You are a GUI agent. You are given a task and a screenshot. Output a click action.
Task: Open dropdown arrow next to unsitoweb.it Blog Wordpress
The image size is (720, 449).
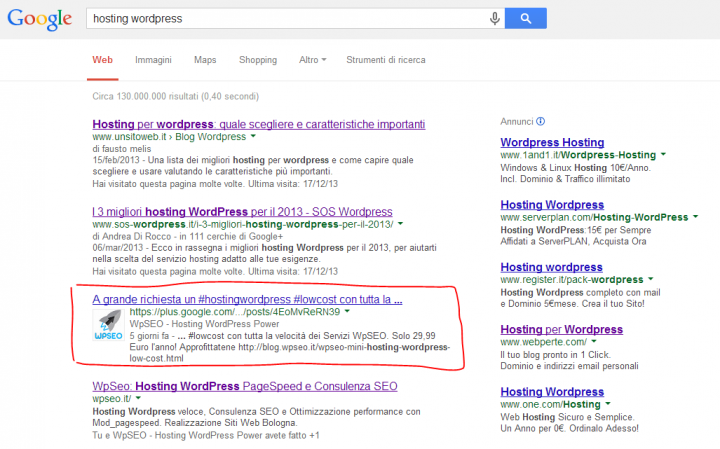(253, 136)
